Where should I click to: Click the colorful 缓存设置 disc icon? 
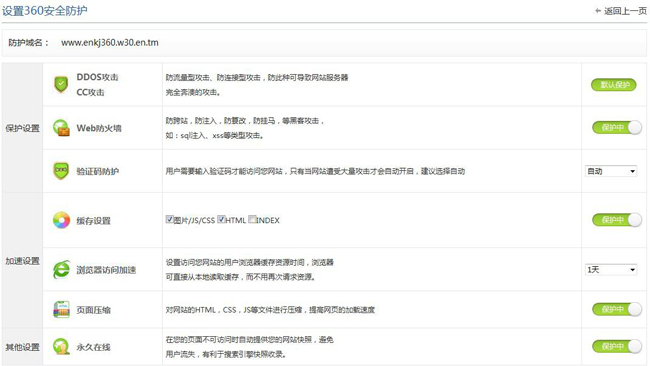click(61, 220)
